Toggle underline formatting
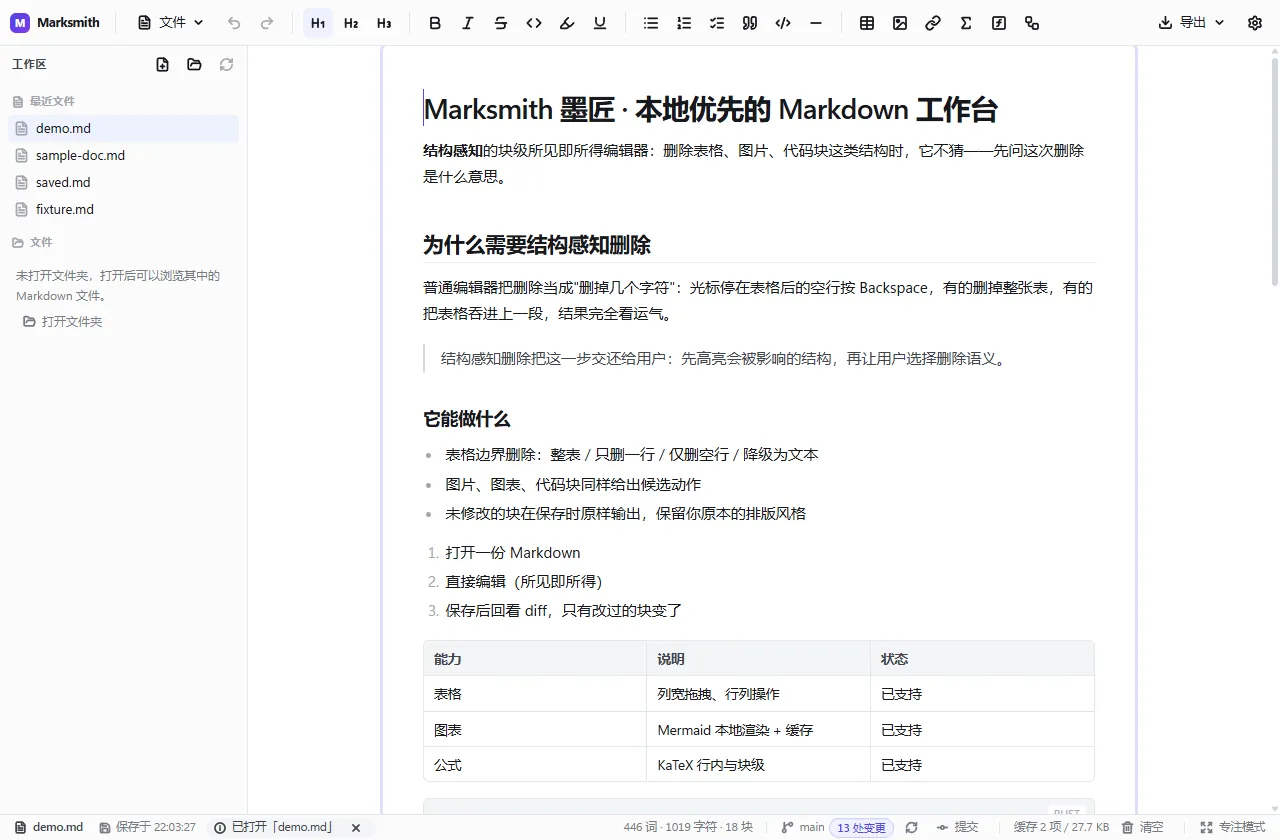This screenshot has width=1280, height=840. tap(600, 23)
